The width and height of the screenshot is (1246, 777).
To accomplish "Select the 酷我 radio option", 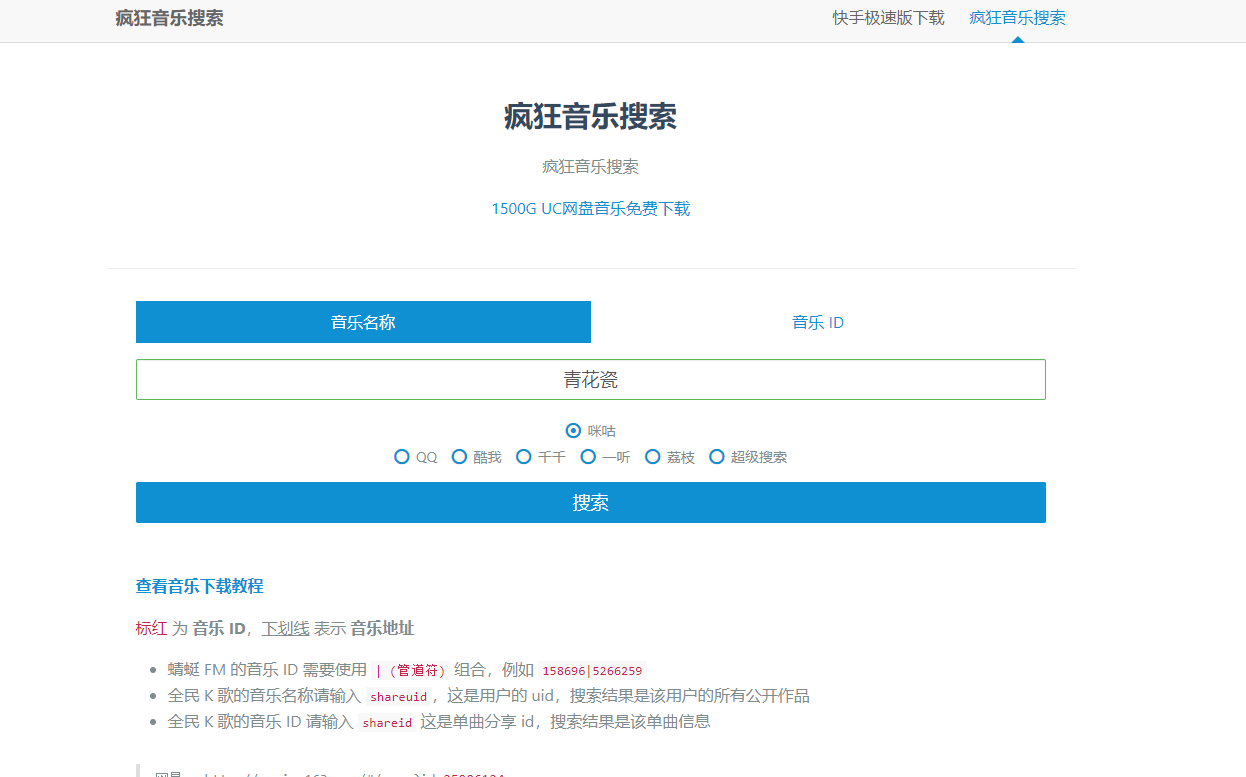I will [459, 456].
